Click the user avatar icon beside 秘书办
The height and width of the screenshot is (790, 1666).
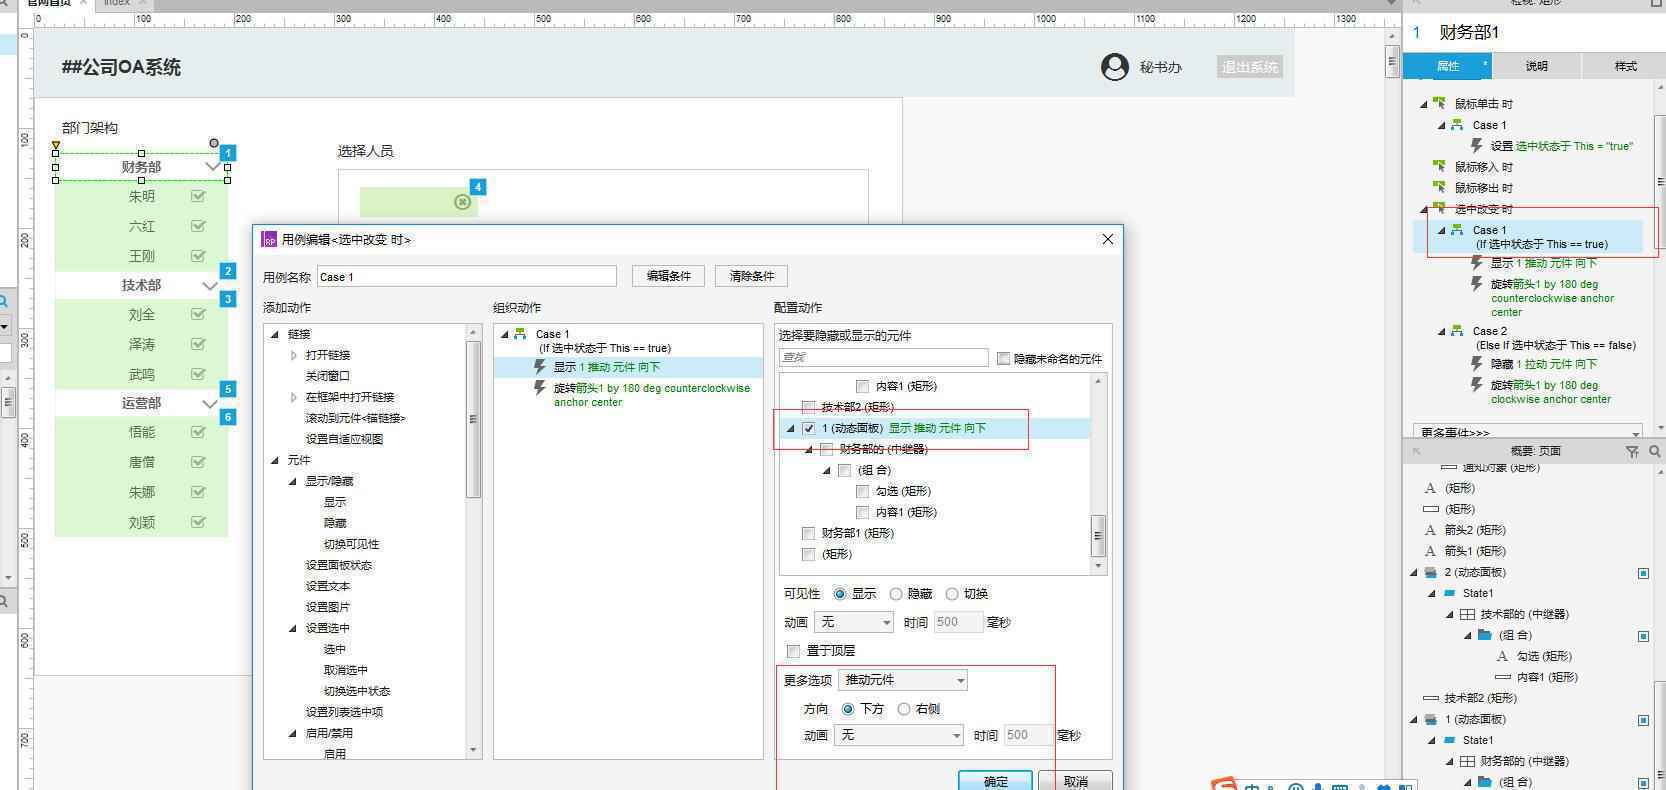coord(1115,67)
